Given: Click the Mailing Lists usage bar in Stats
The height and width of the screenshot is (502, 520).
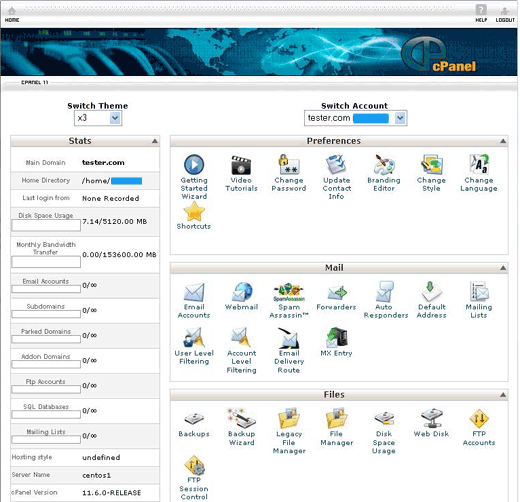Looking at the screenshot, I should (x=46, y=440).
